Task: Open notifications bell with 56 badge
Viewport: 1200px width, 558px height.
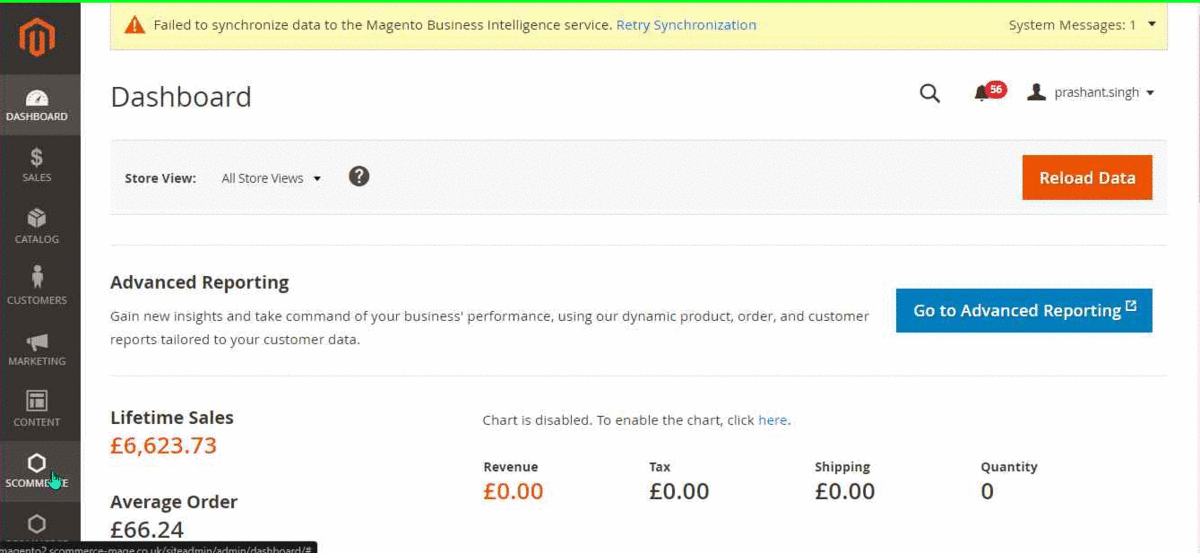Action: (x=983, y=93)
